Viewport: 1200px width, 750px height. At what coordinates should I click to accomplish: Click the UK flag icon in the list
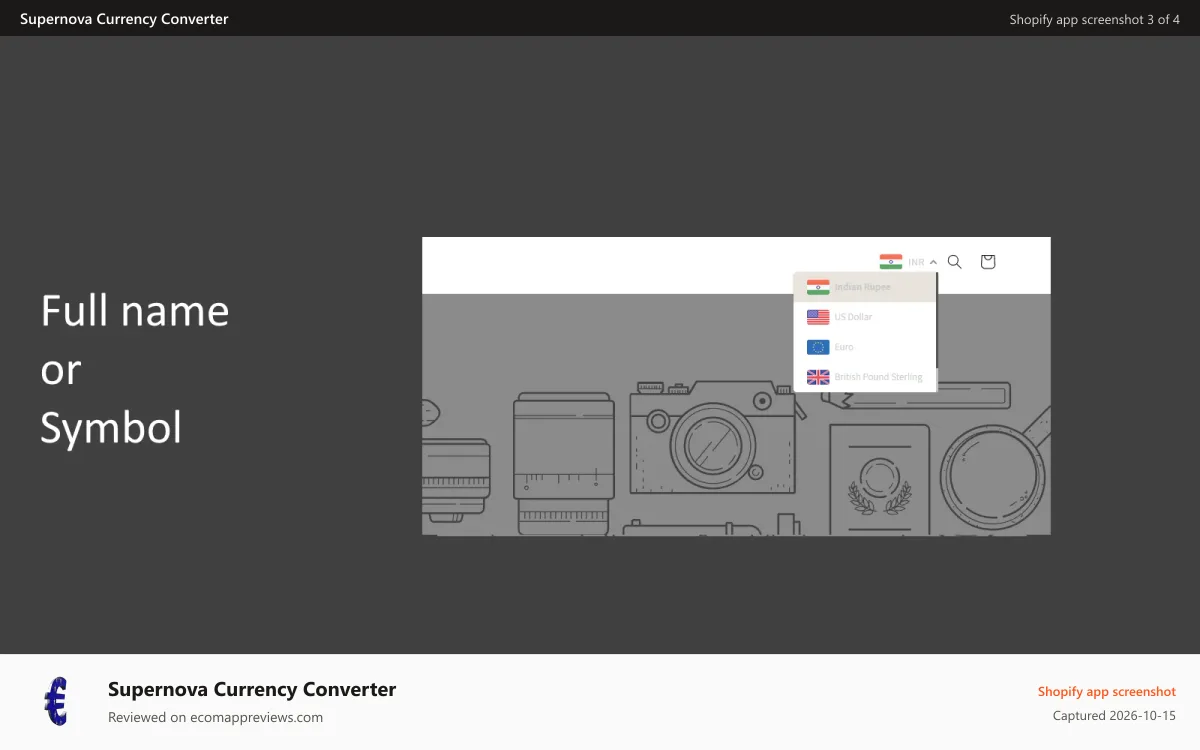(x=818, y=377)
